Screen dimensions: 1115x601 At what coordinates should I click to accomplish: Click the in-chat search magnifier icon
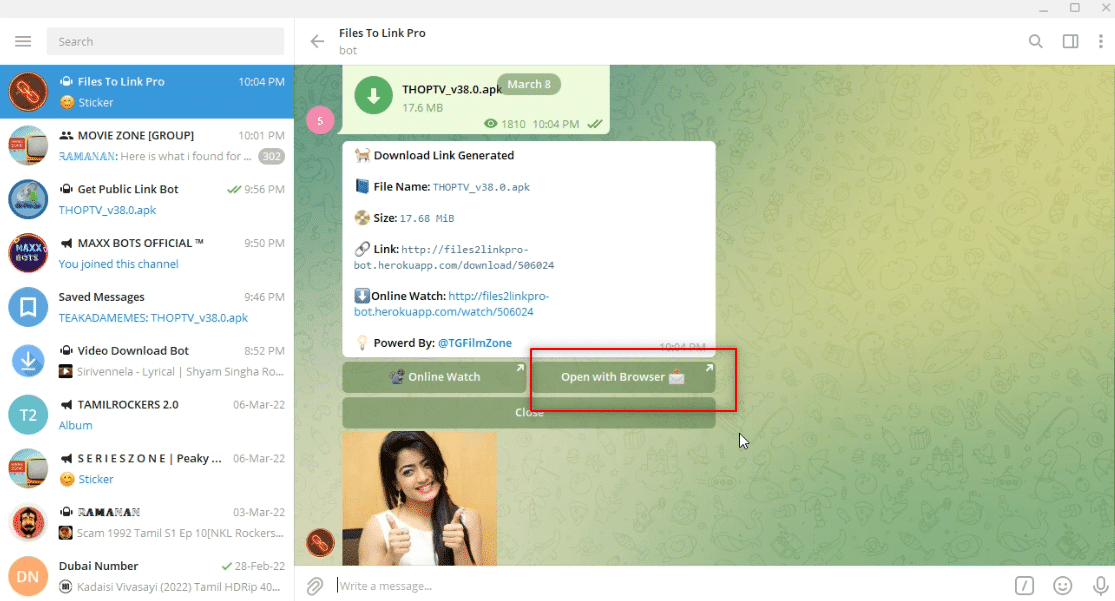point(1036,41)
